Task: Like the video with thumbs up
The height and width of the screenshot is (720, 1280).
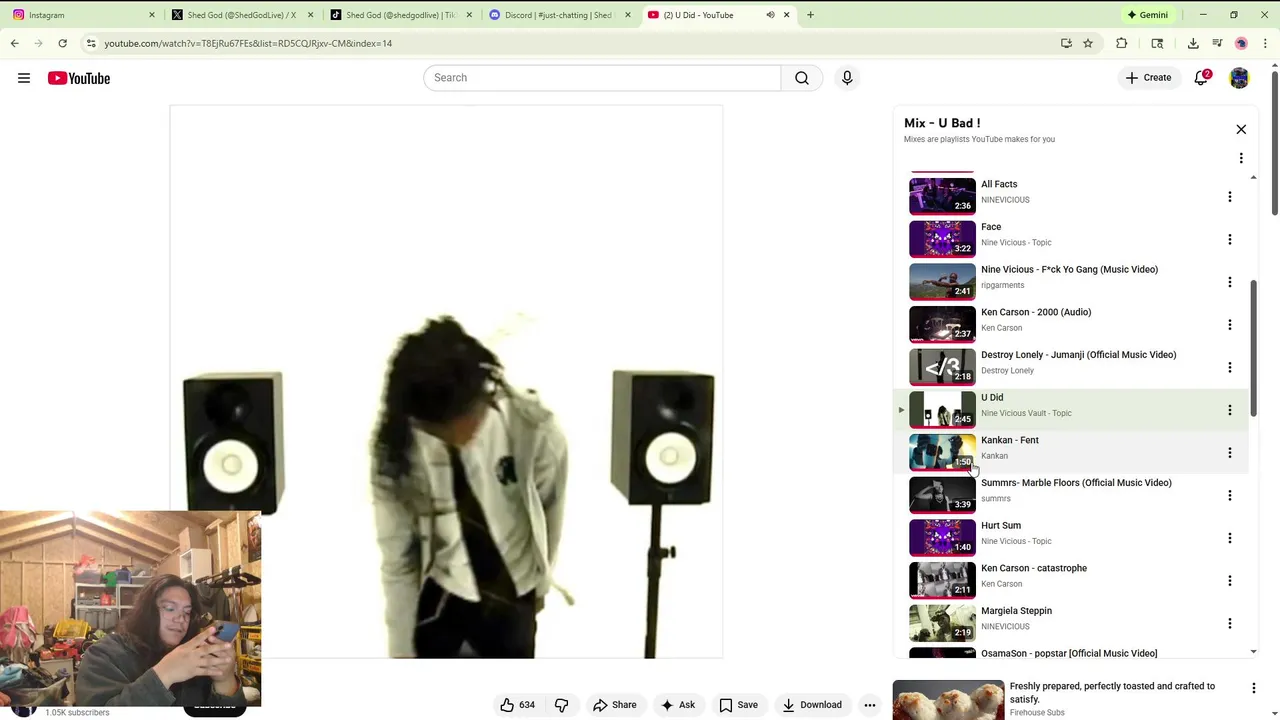Action: (518, 705)
